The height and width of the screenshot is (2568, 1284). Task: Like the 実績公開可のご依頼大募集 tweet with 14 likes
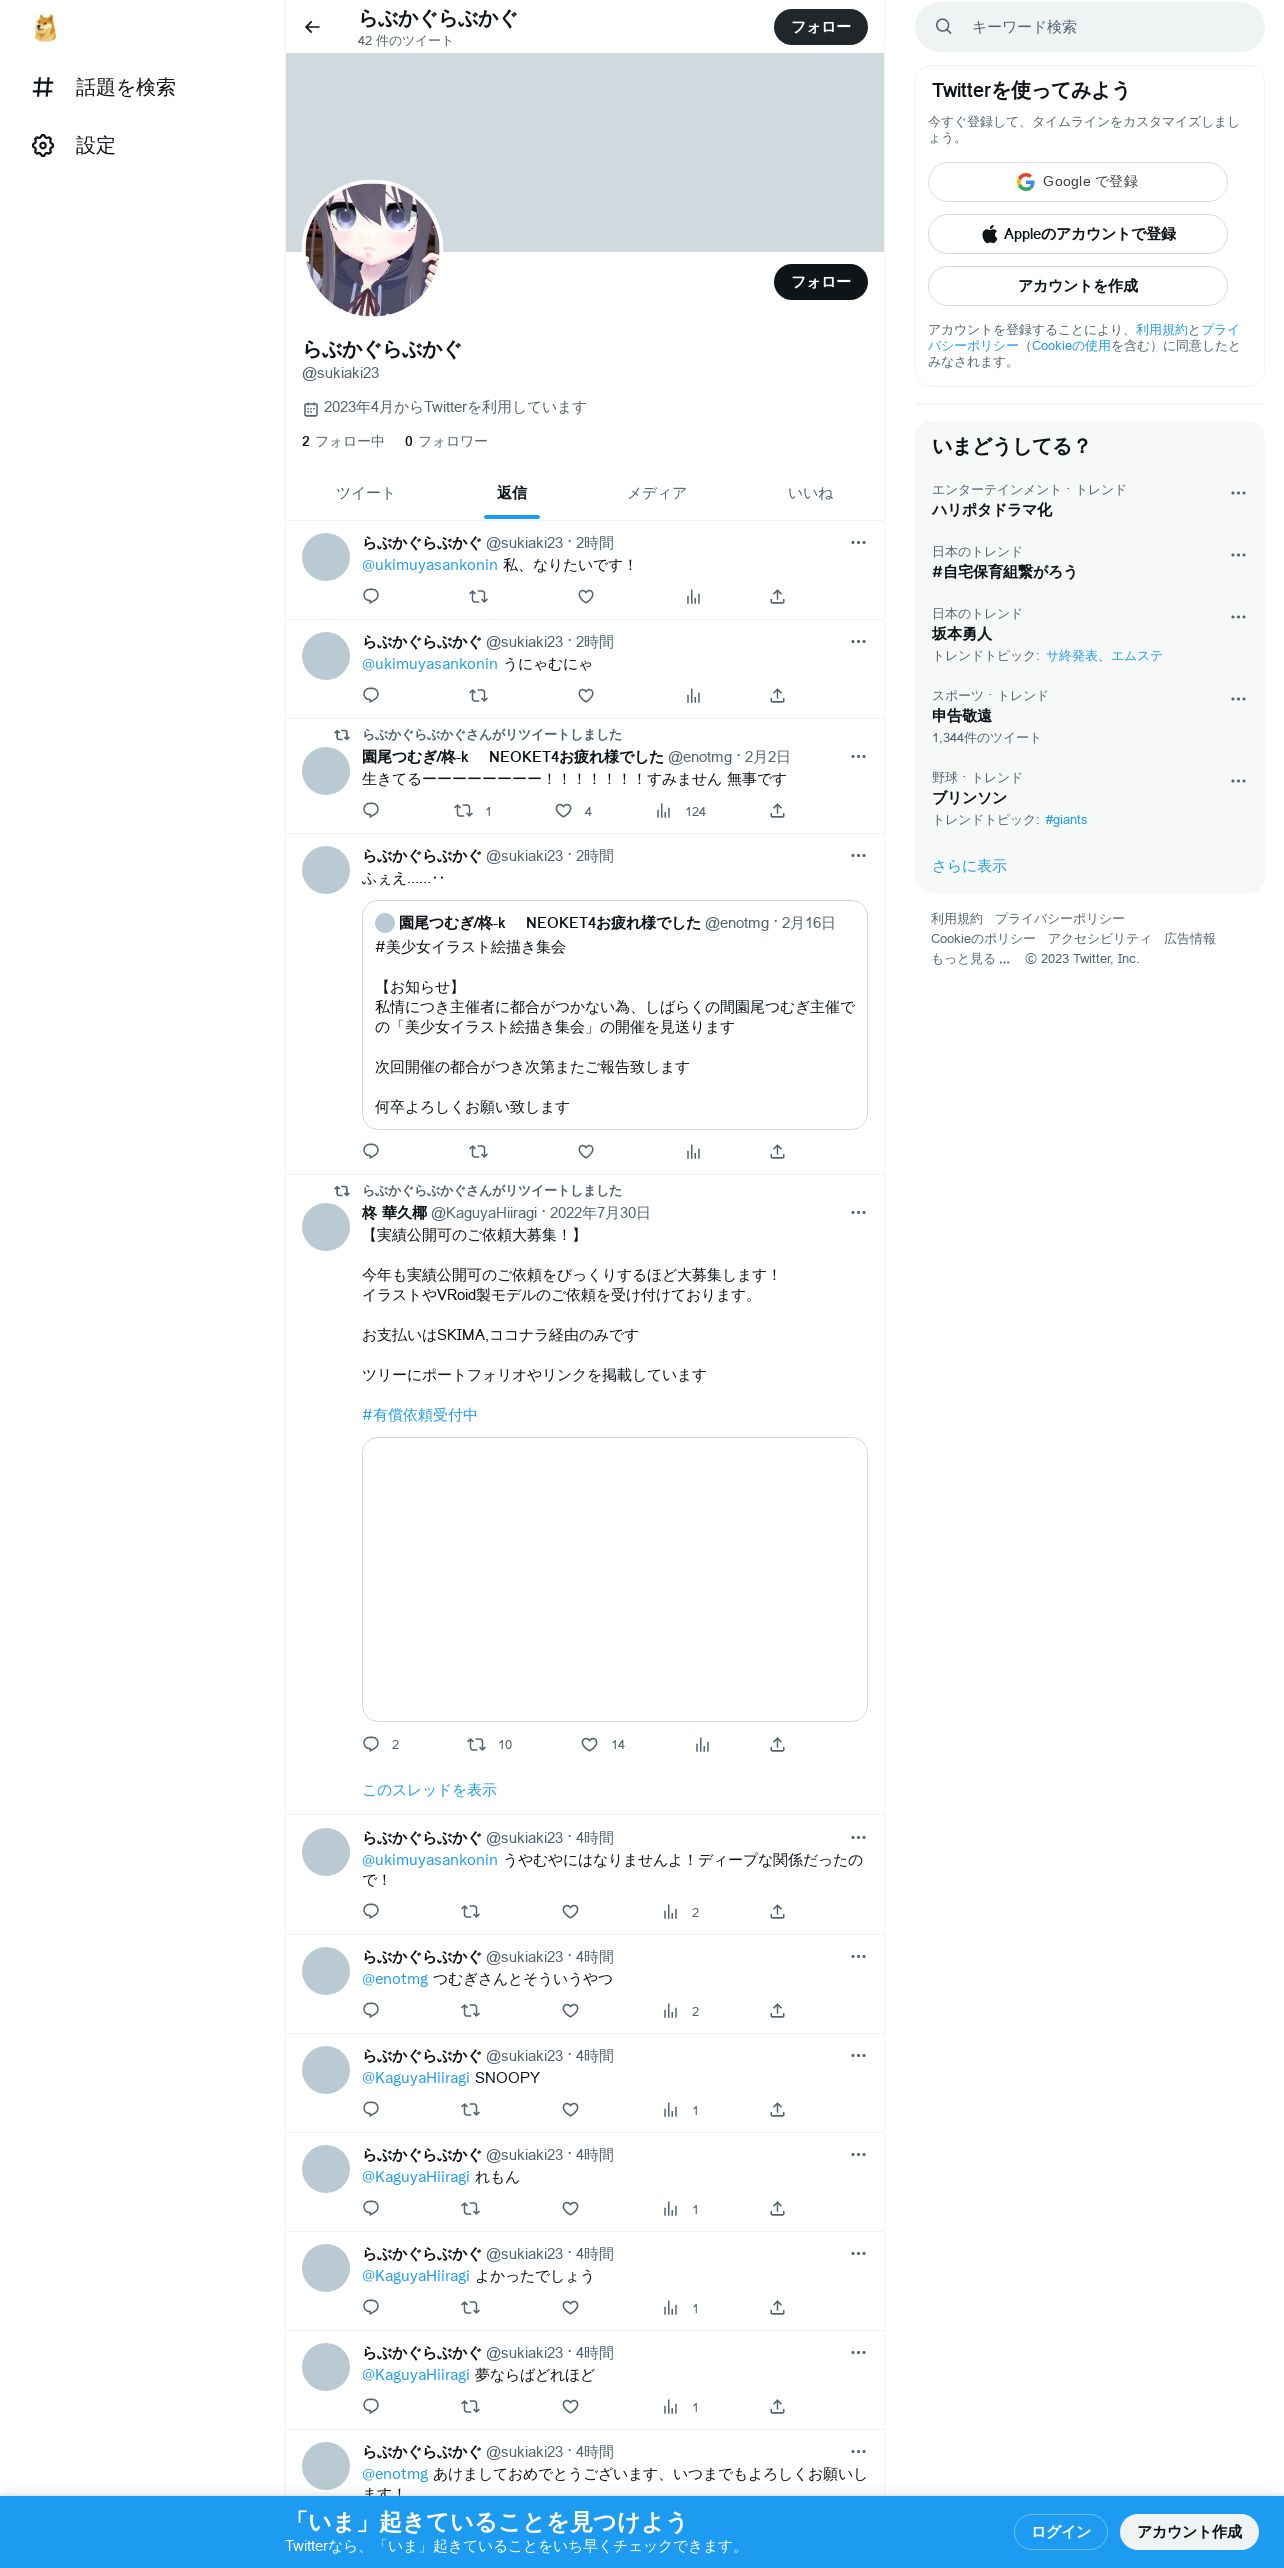603,1745
